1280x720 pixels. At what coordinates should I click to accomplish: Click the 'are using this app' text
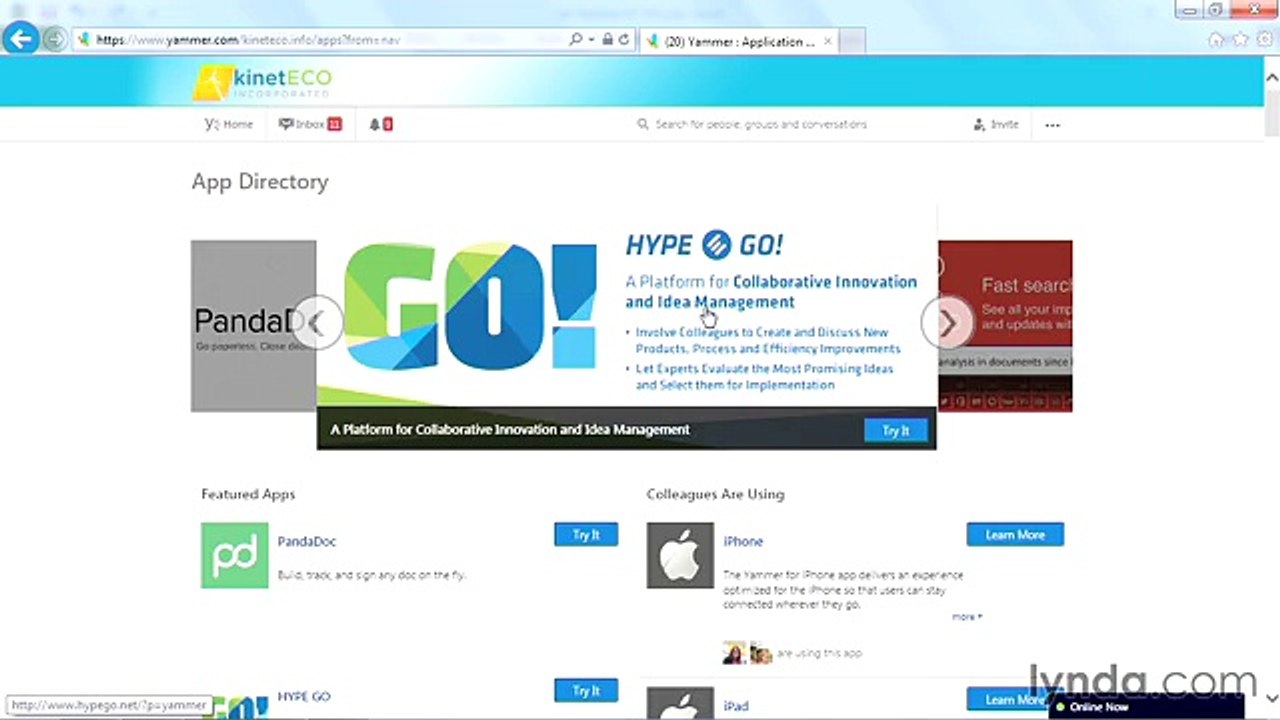(819, 653)
